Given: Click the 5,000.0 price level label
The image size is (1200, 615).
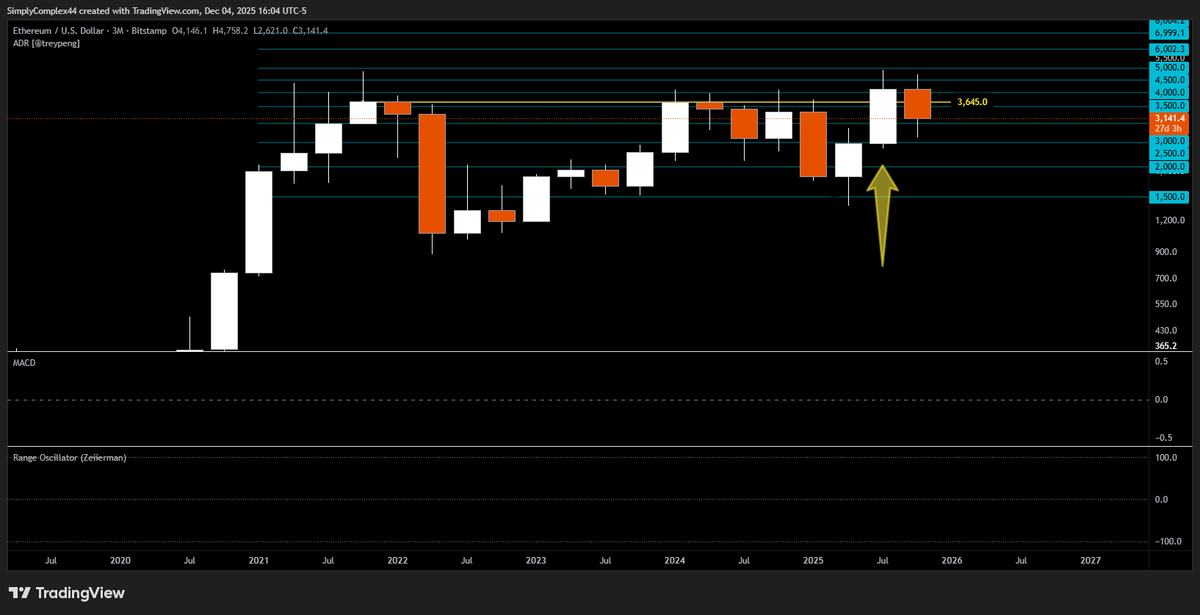Looking at the screenshot, I should click(1170, 68).
